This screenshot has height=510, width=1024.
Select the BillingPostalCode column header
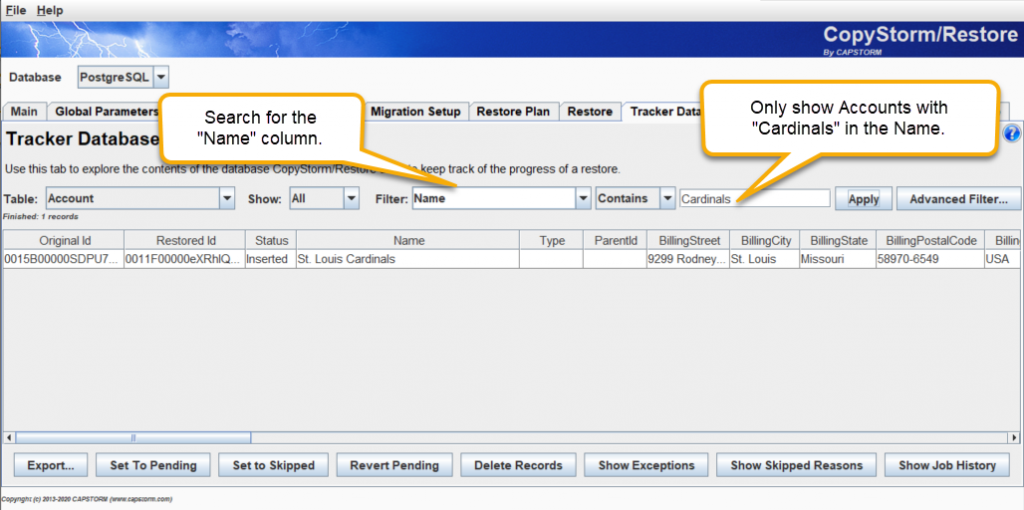pos(931,240)
